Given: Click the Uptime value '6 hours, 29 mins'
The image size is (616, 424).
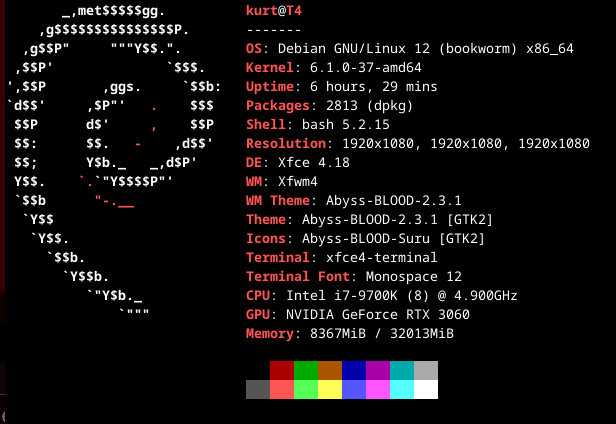Looking at the screenshot, I should coord(374,86).
